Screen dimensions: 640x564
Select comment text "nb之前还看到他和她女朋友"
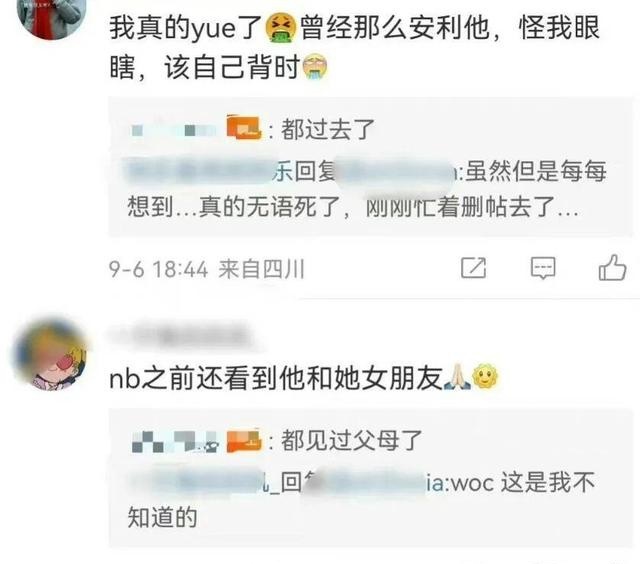pyautogui.click(x=276, y=378)
